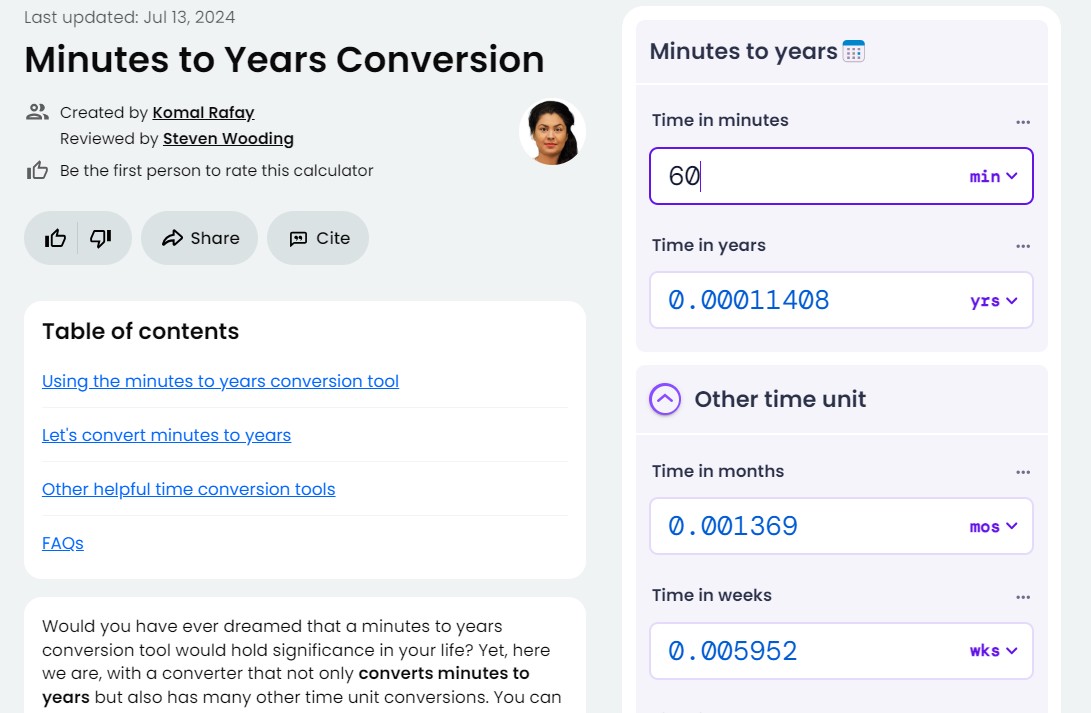The height and width of the screenshot is (713, 1091).
Task: Open options menu for Time in minutes
Action: pyautogui.click(x=1023, y=122)
